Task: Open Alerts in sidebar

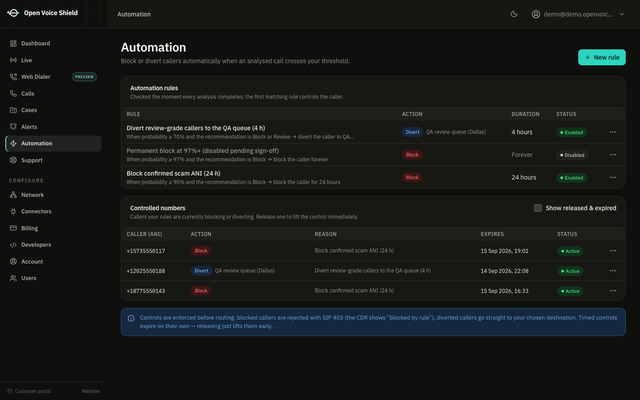Action: (53, 127)
